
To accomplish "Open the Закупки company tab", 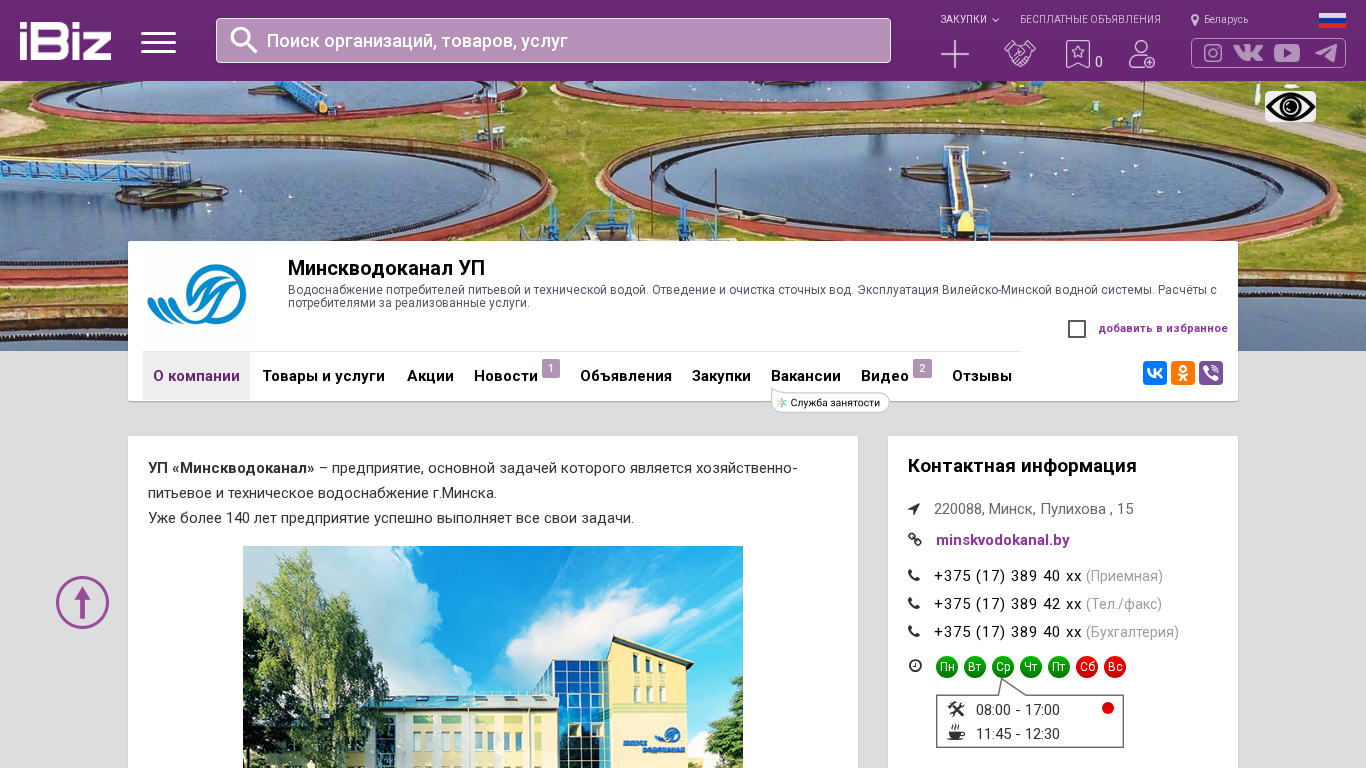I will [721, 376].
